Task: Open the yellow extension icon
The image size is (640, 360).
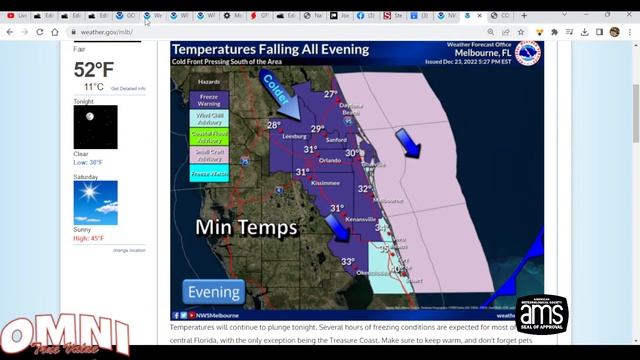Action: tap(540, 32)
